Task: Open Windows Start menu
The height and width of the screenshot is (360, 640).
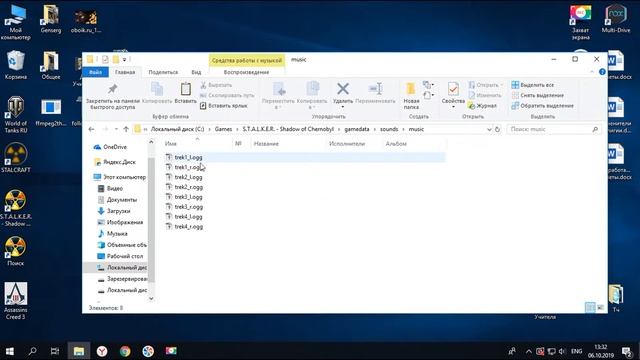Action: (x=10, y=351)
